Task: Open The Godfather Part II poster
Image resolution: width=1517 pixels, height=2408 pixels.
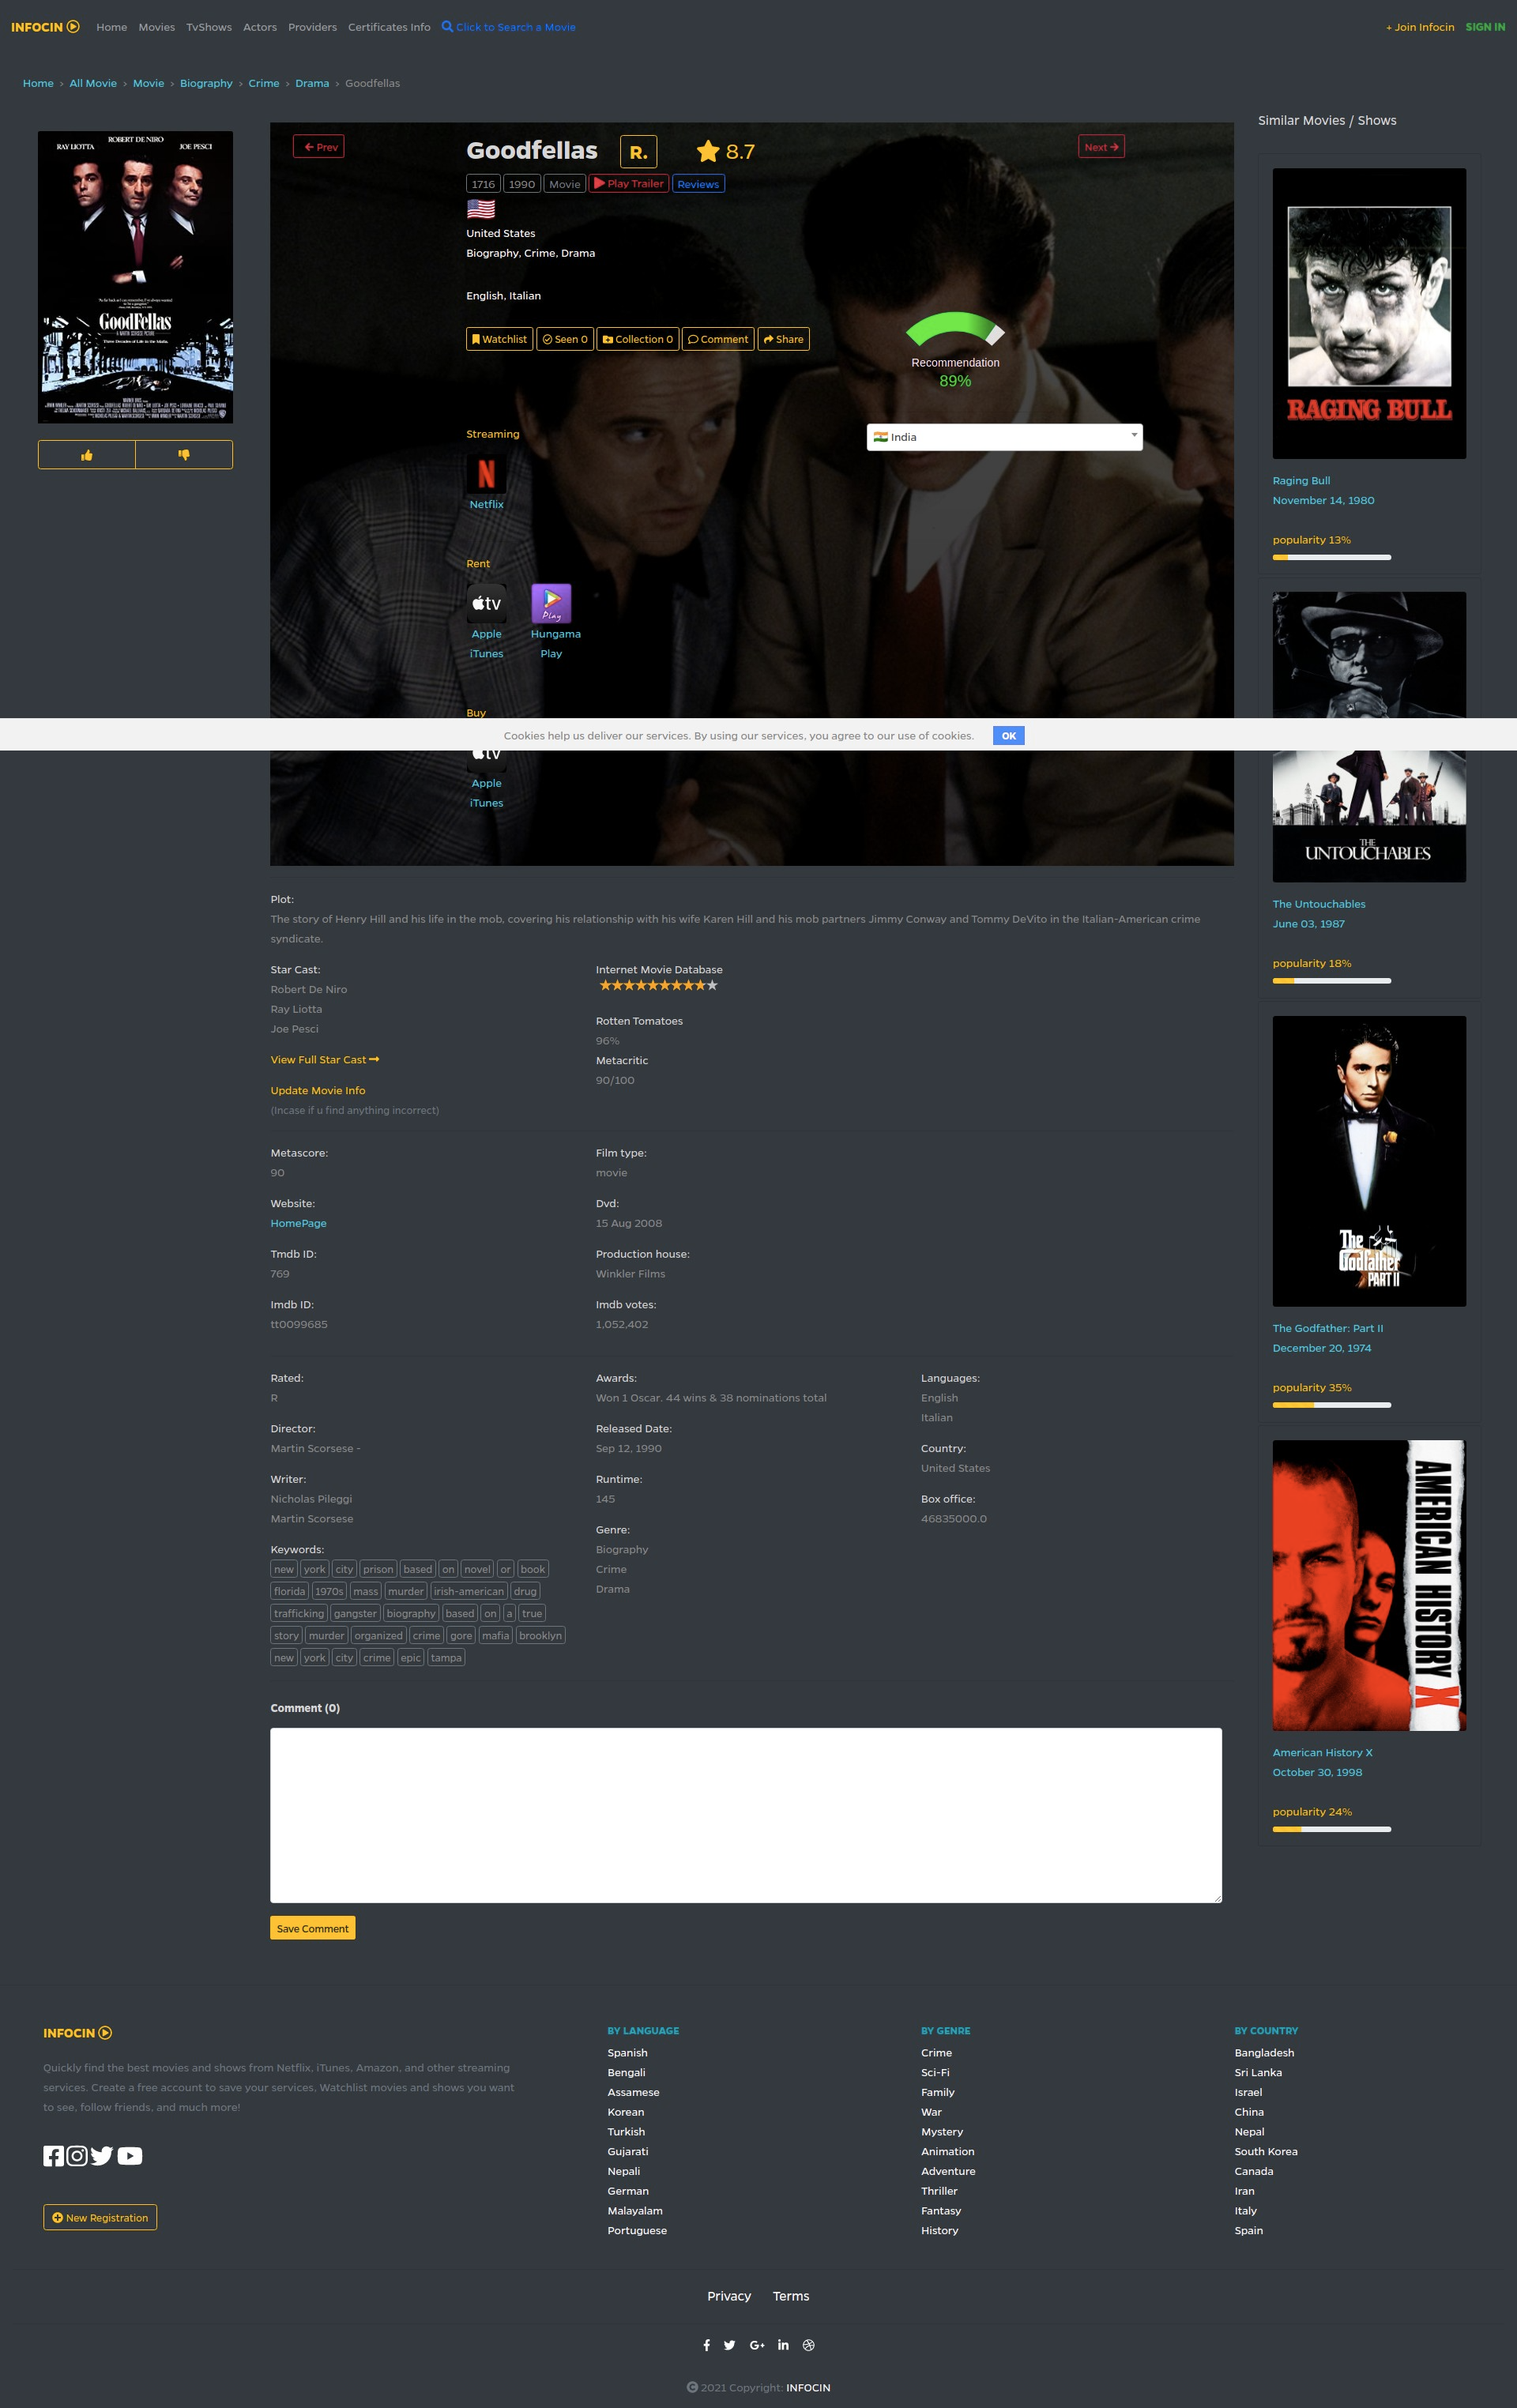Action: pos(1369,1161)
